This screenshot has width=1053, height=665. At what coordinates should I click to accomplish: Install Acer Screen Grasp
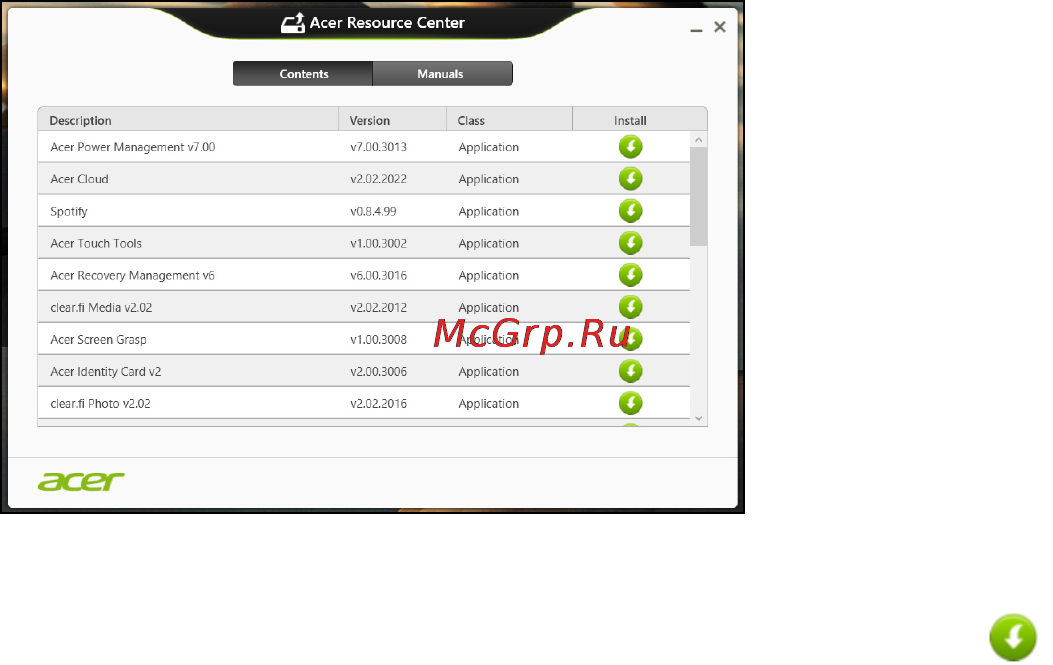point(631,339)
